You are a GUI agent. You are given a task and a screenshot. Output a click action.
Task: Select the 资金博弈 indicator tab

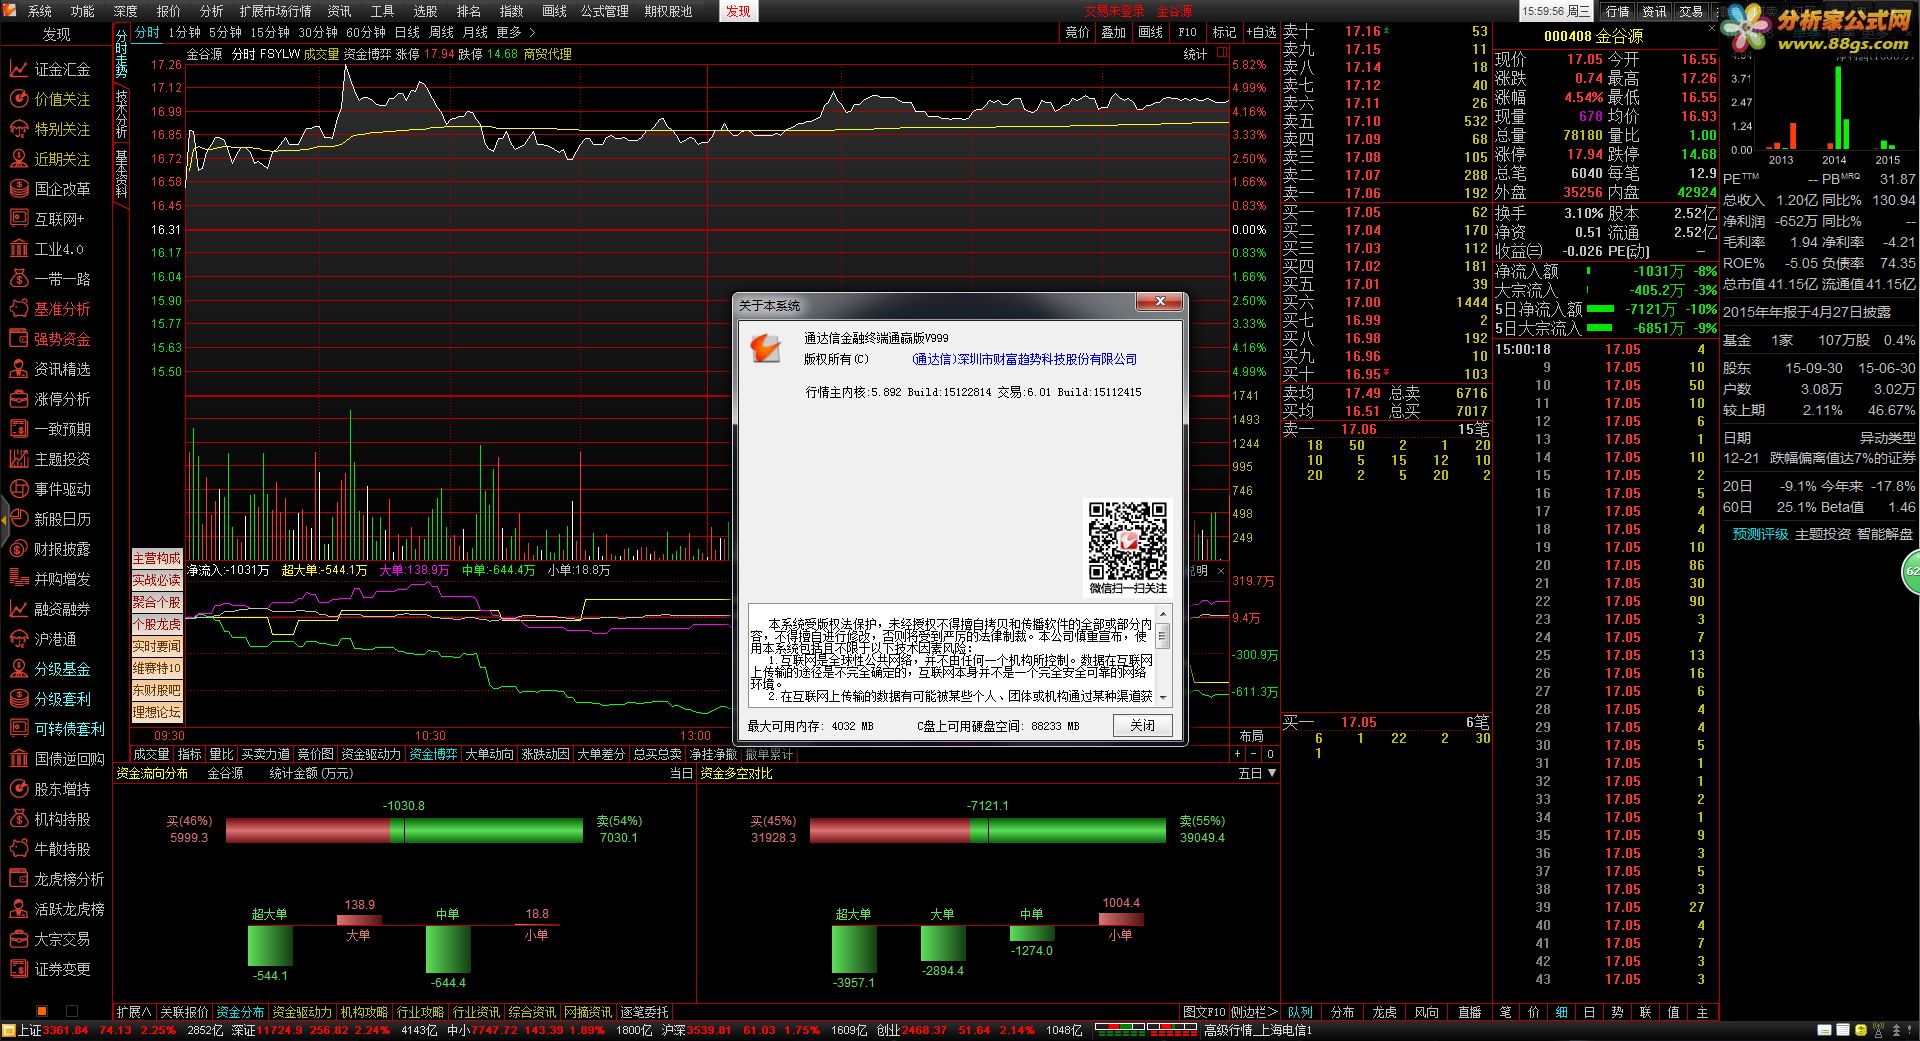tap(433, 754)
